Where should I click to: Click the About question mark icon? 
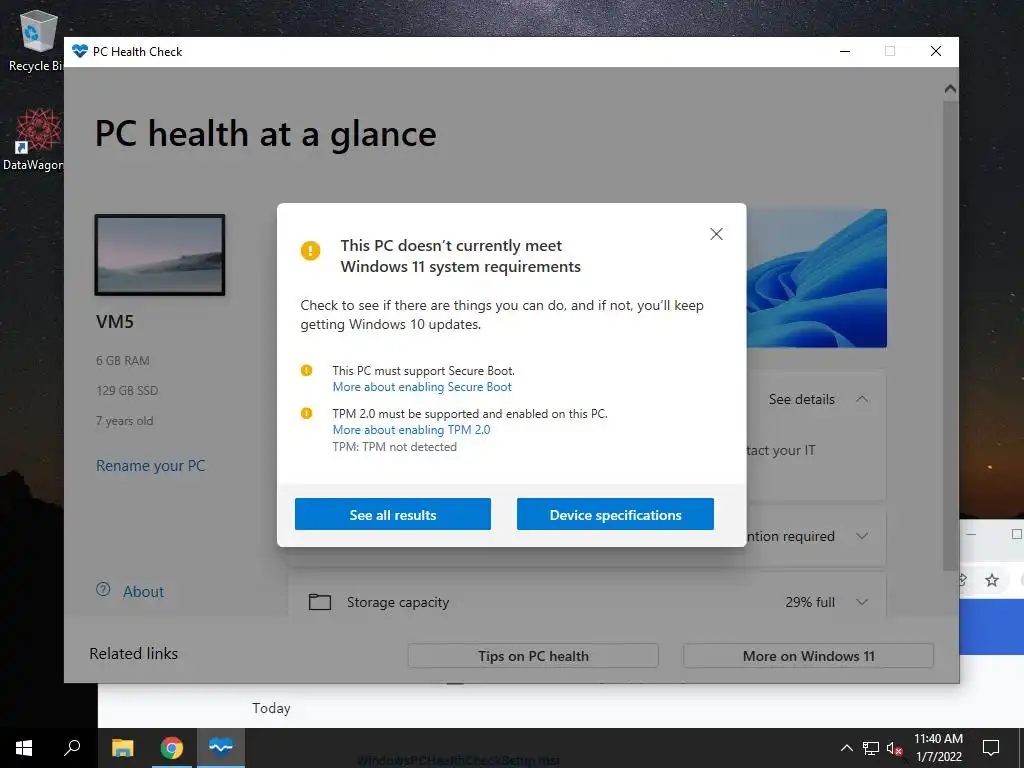tap(103, 590)
